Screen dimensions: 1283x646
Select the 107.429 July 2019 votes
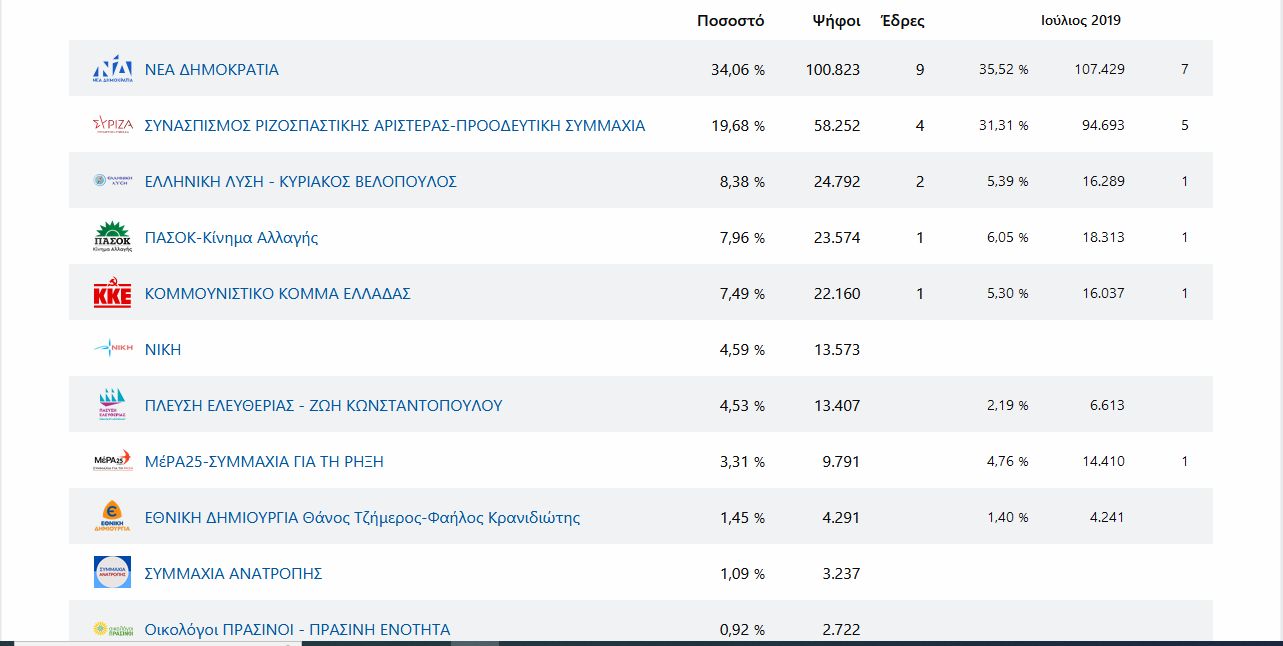pyautogui.click(x=1099, y=70)
